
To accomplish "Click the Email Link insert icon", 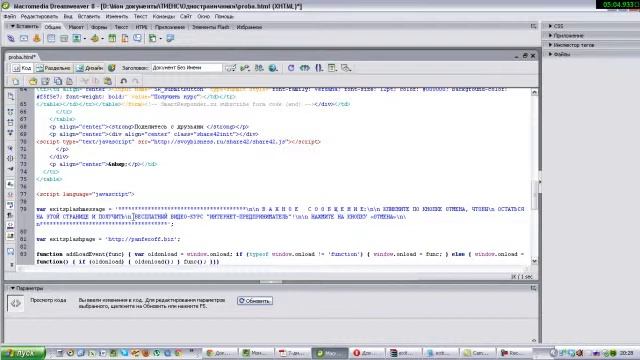I will pyautogui.click(x=24, y=38).
